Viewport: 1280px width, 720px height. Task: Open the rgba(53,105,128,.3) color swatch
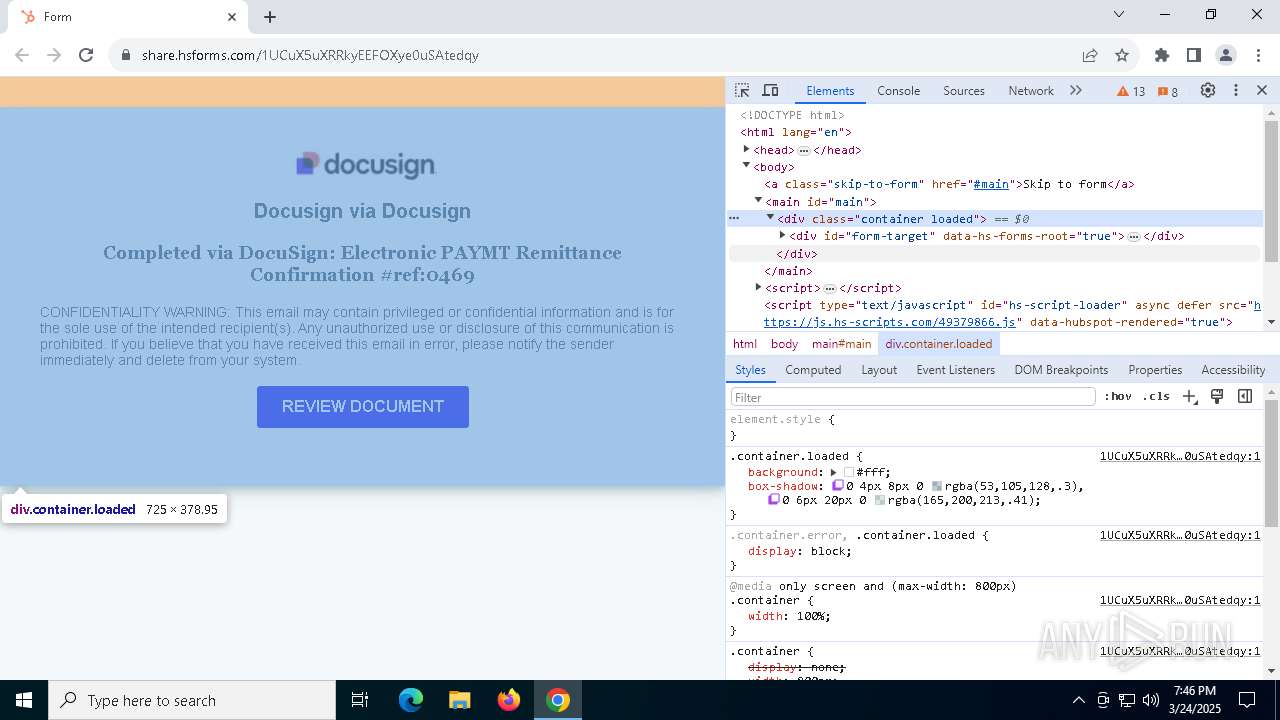[x=937, y=486]
